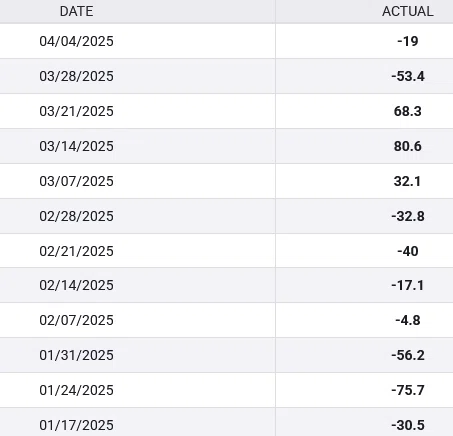Select the 03/28/2025 date cell
This screenshot has height=436, width=453.
coord(76,76)
